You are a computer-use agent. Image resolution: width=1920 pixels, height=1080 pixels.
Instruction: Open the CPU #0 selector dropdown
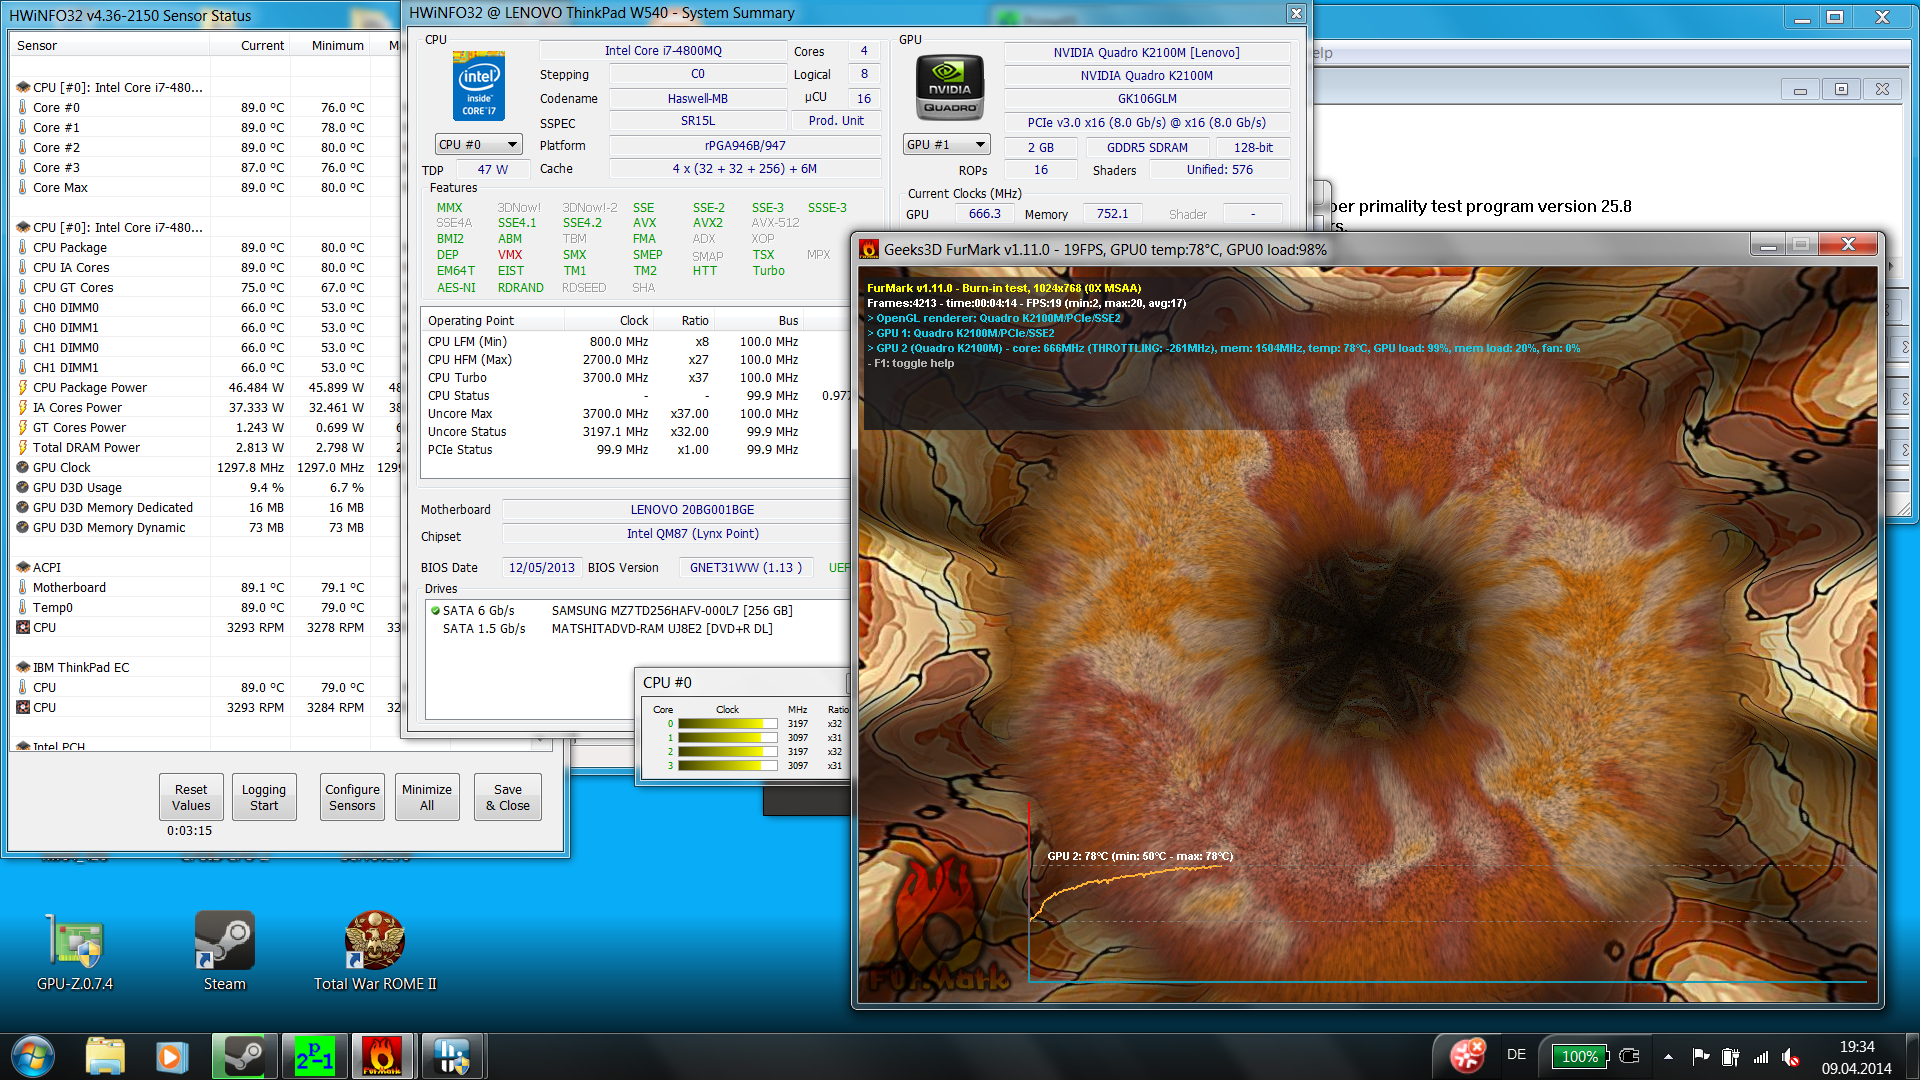[479, 145]
